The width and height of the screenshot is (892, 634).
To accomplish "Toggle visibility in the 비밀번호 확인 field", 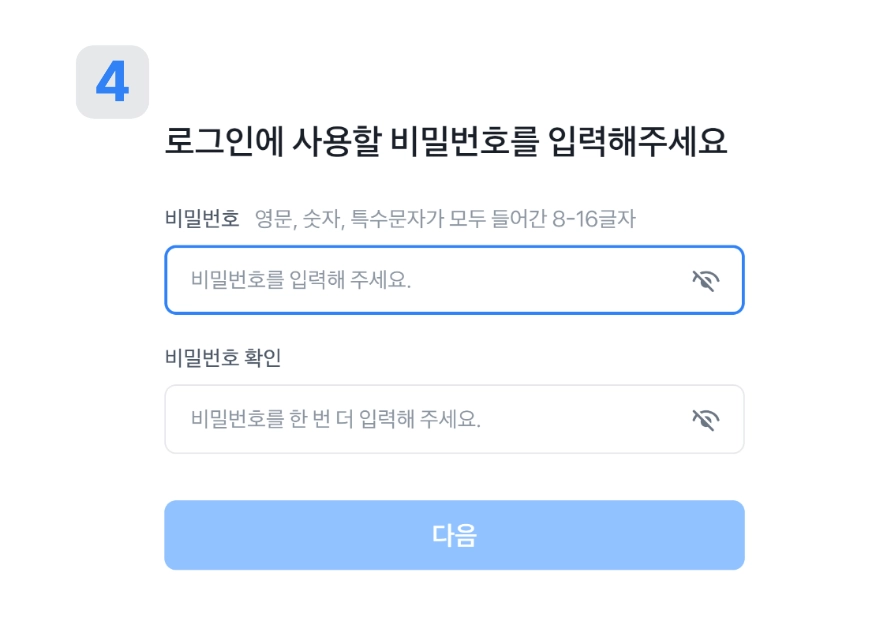I will click(x=705, y=419).
